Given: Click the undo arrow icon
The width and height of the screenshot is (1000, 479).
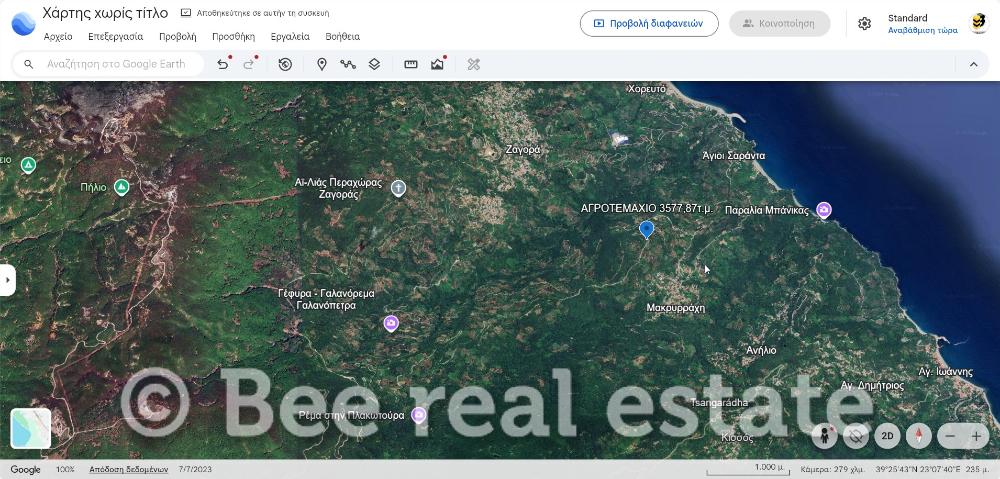Looking at the screenshot, I should point(222,64).
